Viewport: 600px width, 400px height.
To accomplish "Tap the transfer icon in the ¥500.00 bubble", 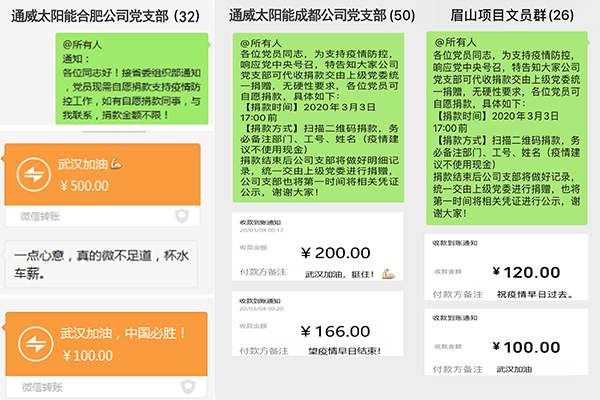I will point(34,175).
